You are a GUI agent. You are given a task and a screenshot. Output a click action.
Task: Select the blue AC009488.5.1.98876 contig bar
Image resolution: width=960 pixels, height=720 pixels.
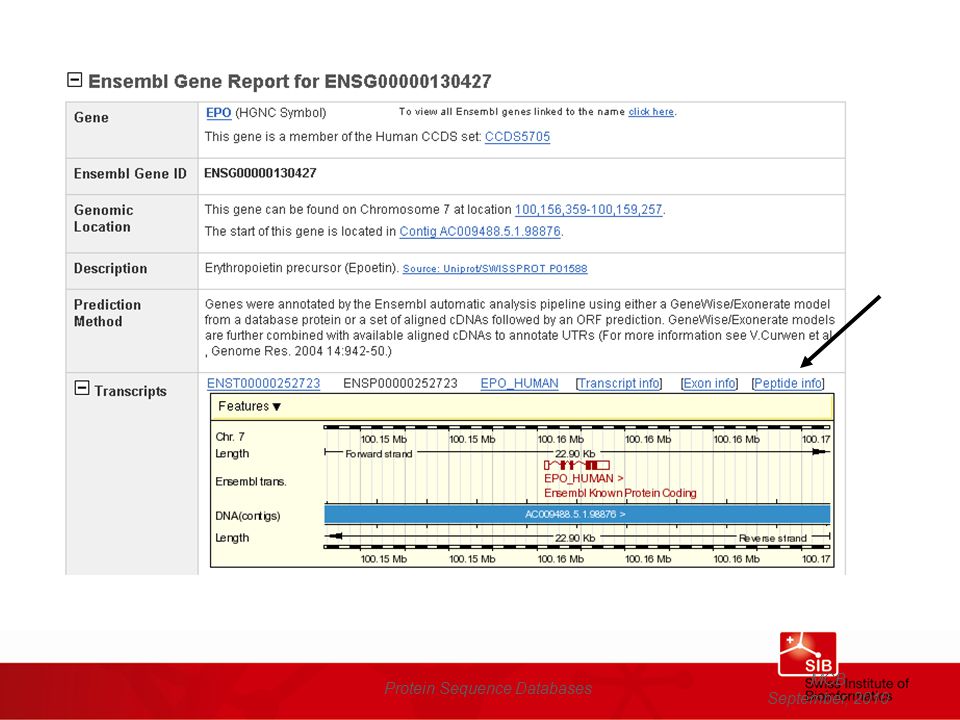click(577, 514)
